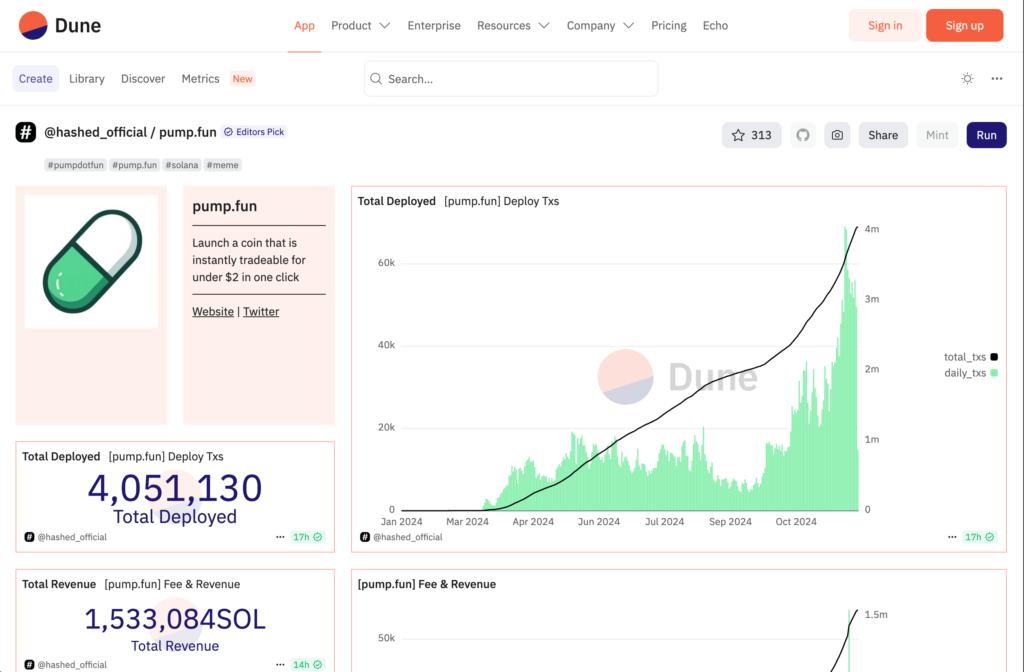Click the #solana tag
The height and width of the screenshot is (672, 1024).
(182, 165)
